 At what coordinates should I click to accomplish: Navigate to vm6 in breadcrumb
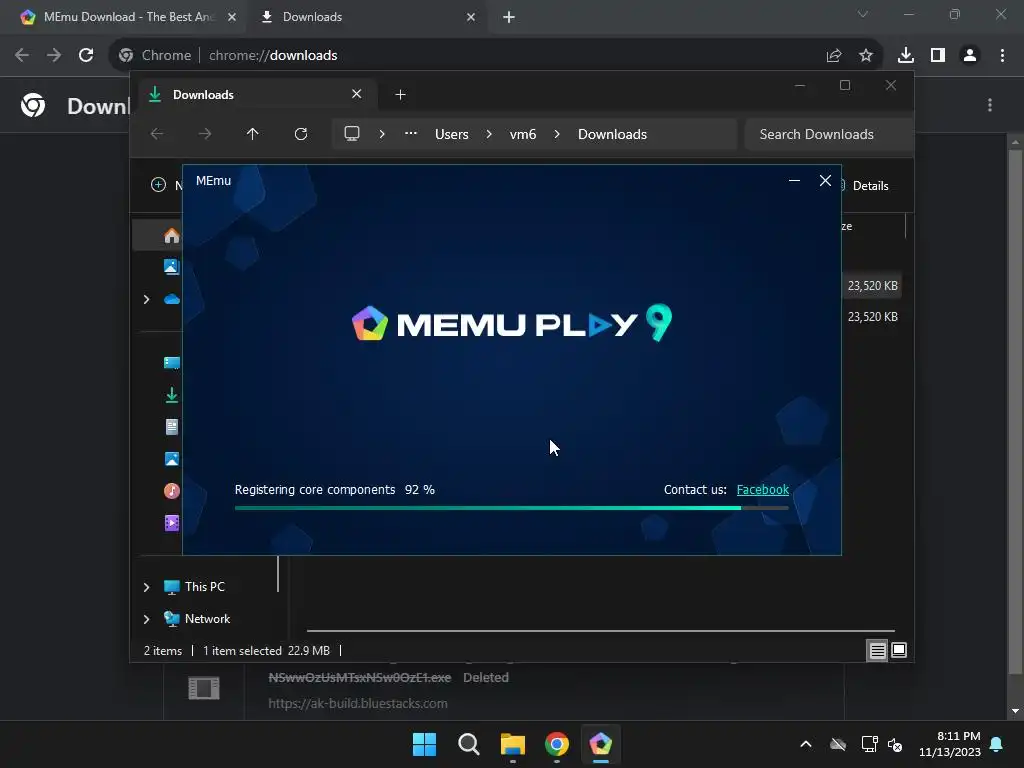[x=523, y=135]
